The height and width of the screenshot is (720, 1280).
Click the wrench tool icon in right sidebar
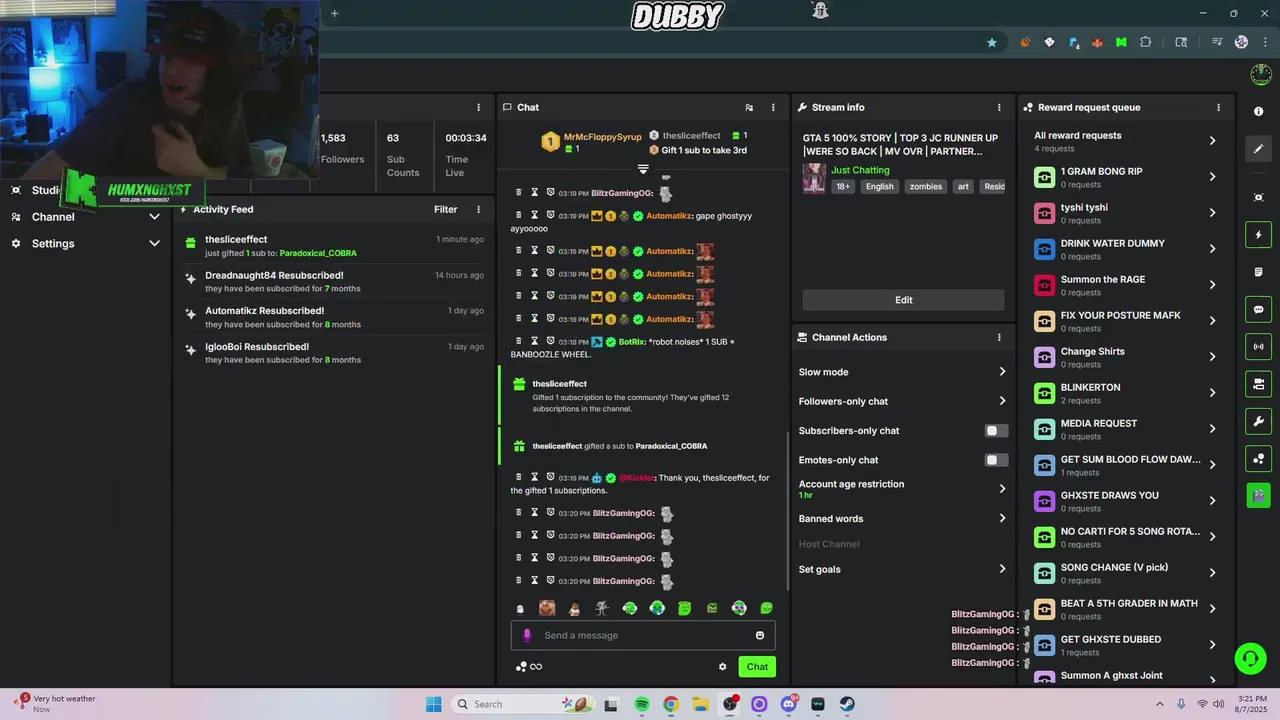(1259, 421)
